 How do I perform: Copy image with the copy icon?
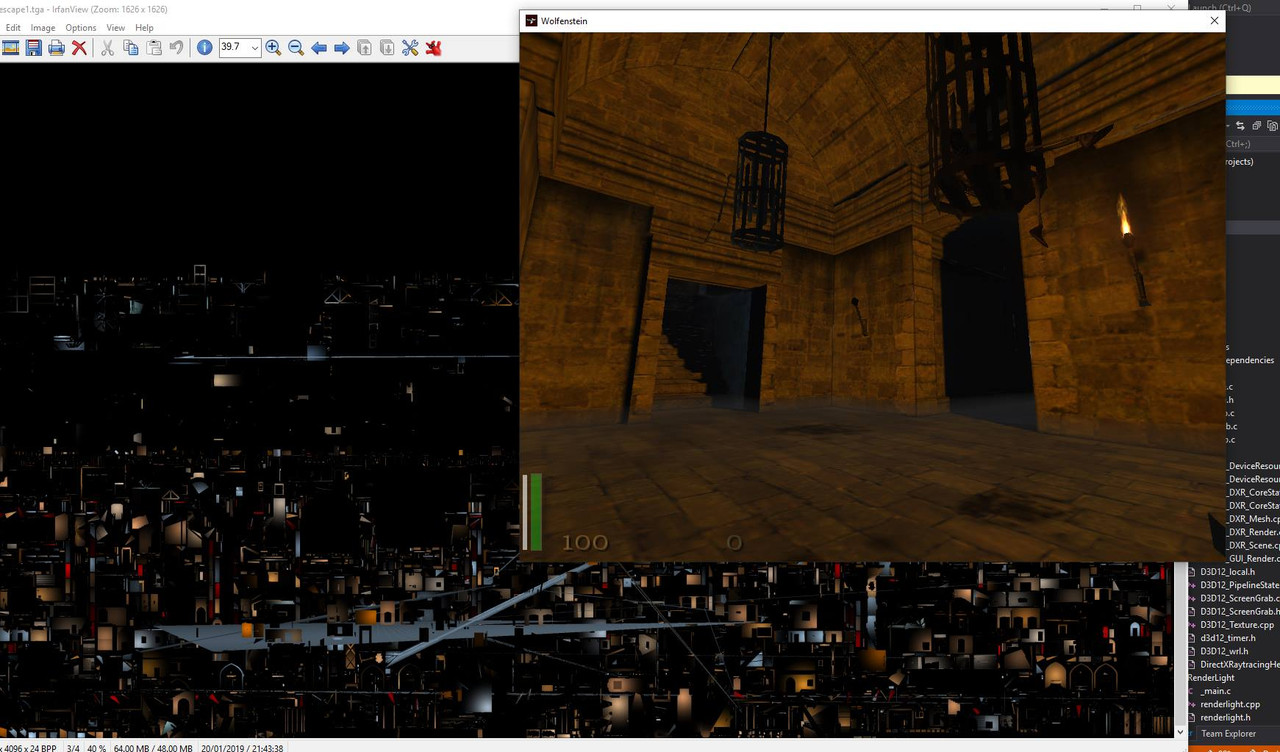click(131, 47)
